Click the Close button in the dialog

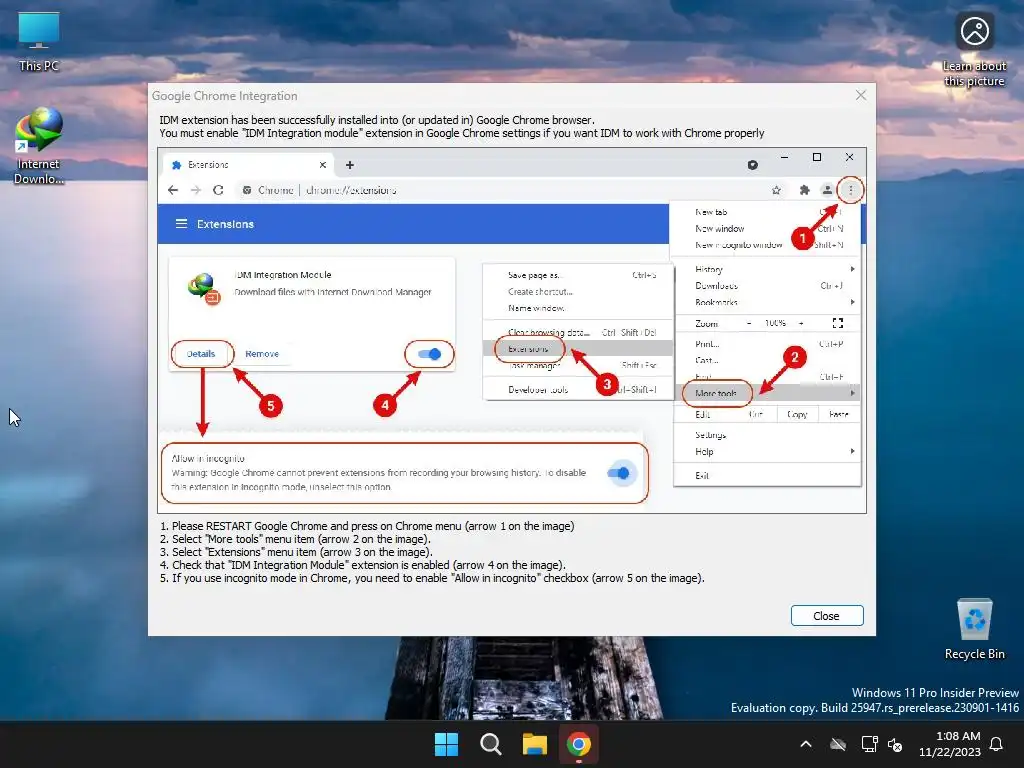[827, 616]
